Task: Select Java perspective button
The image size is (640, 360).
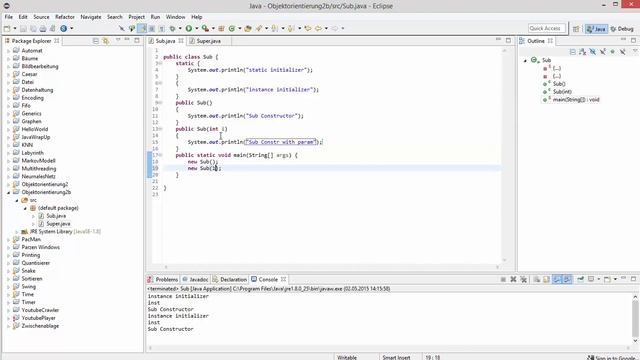Action: pyautogui.click(x=596, y=29)
